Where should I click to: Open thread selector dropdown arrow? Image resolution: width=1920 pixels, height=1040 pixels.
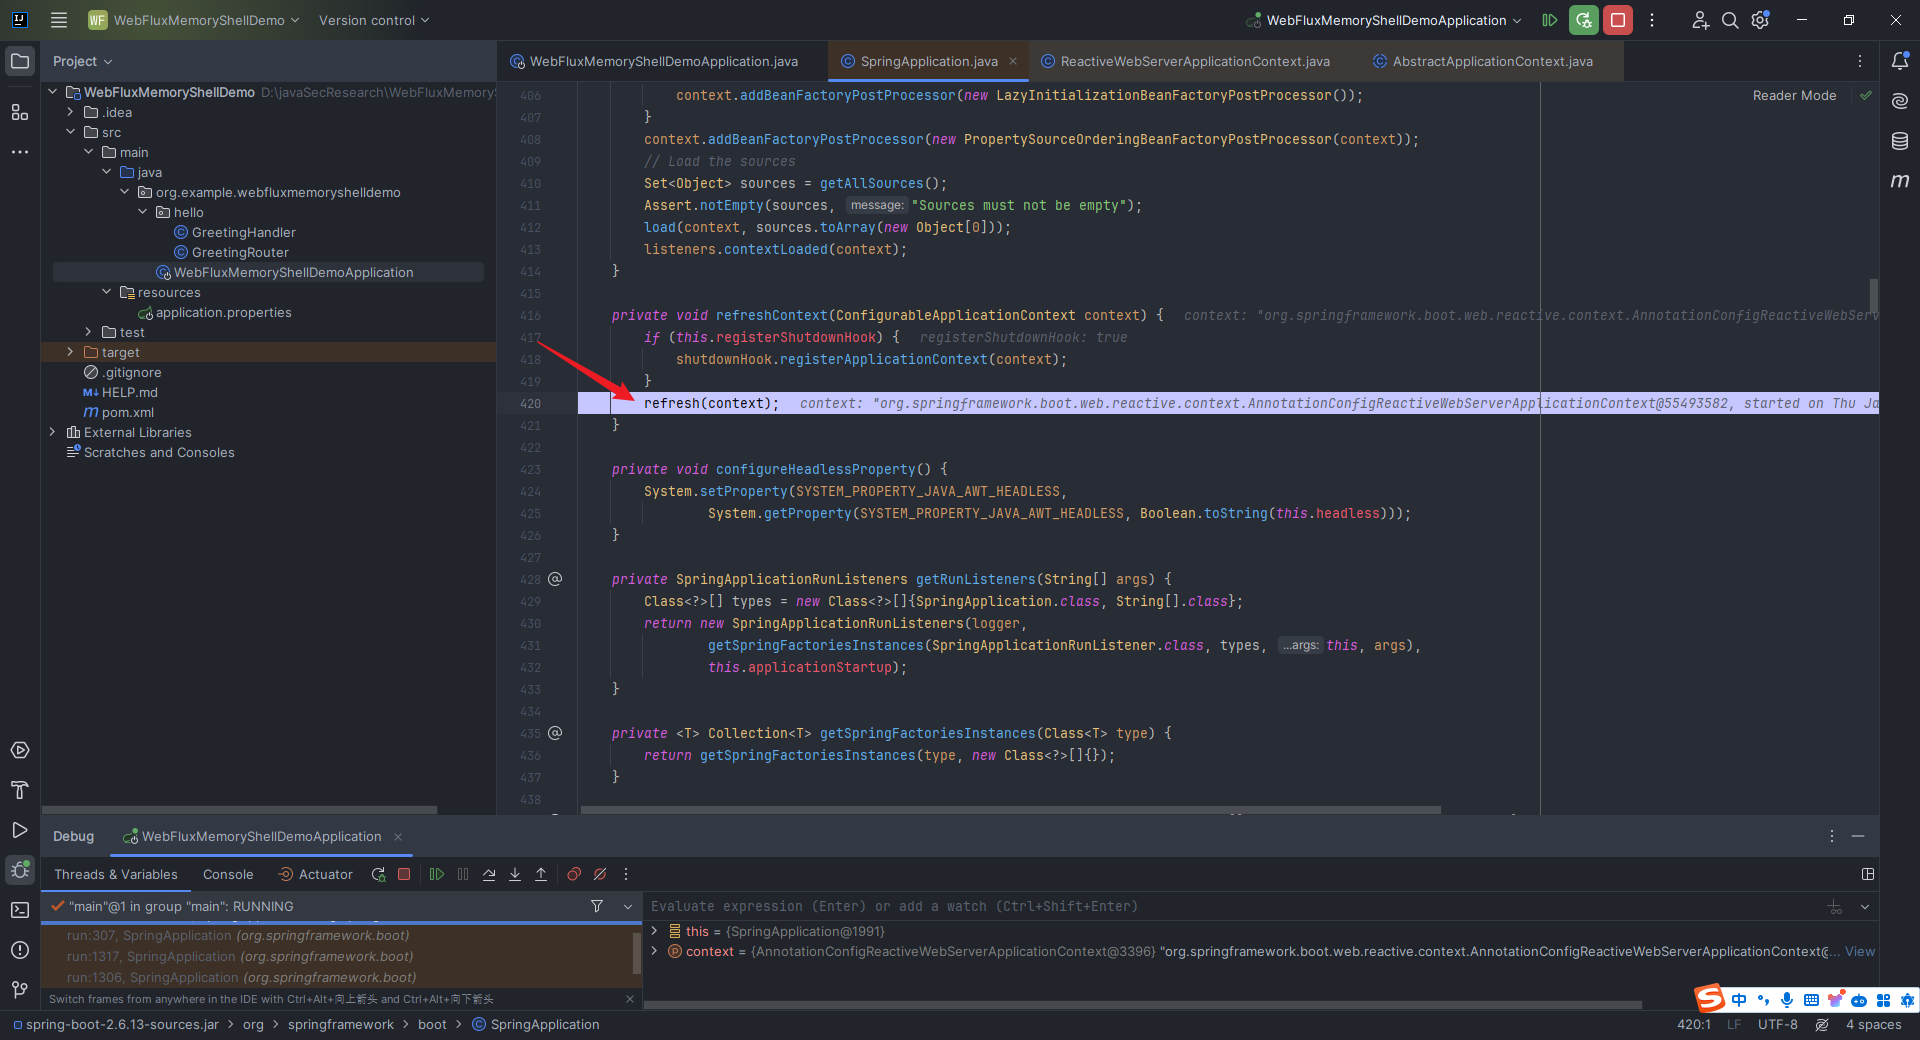[628, 906]
